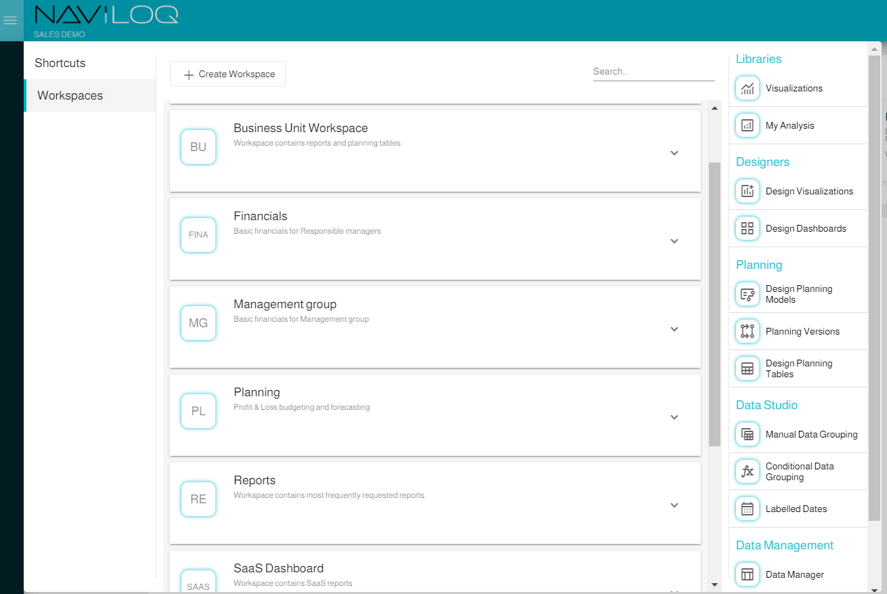The width and height of the screenshot is (887, 594).
Task: Click 'Profit & Loss budgeting and forecasting' description
Action: point(302,407)
